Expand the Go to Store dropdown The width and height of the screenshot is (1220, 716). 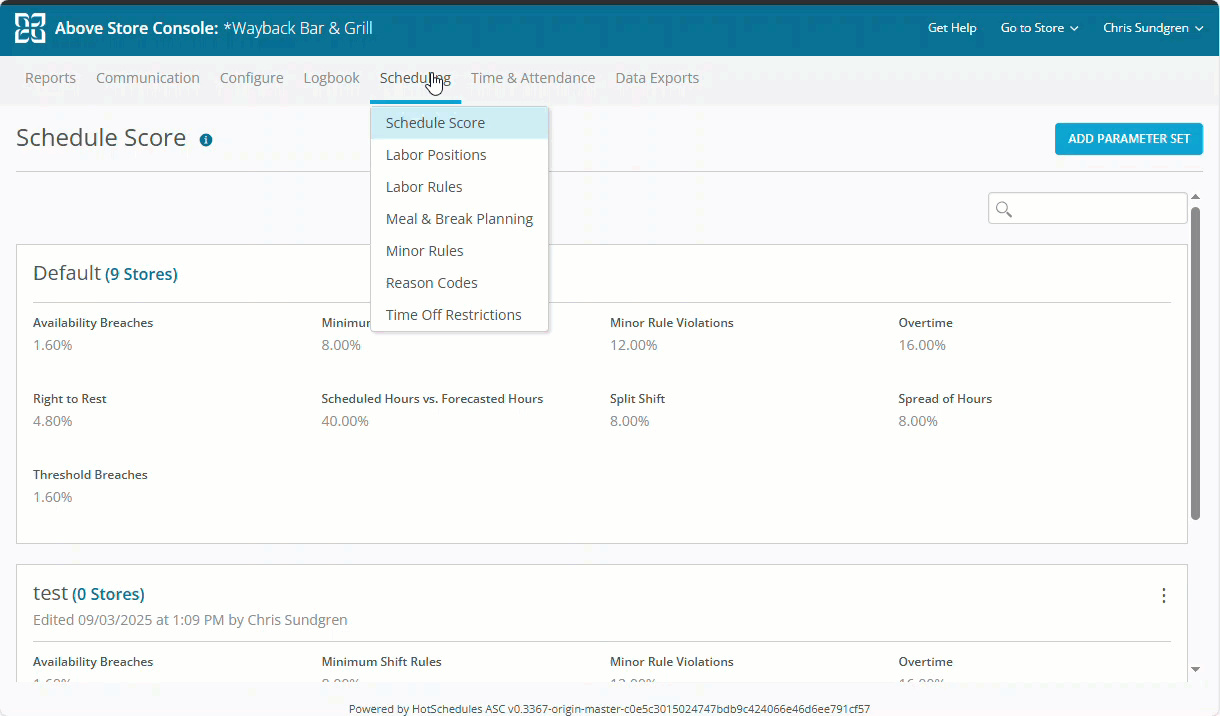(x=1039, y=28)
